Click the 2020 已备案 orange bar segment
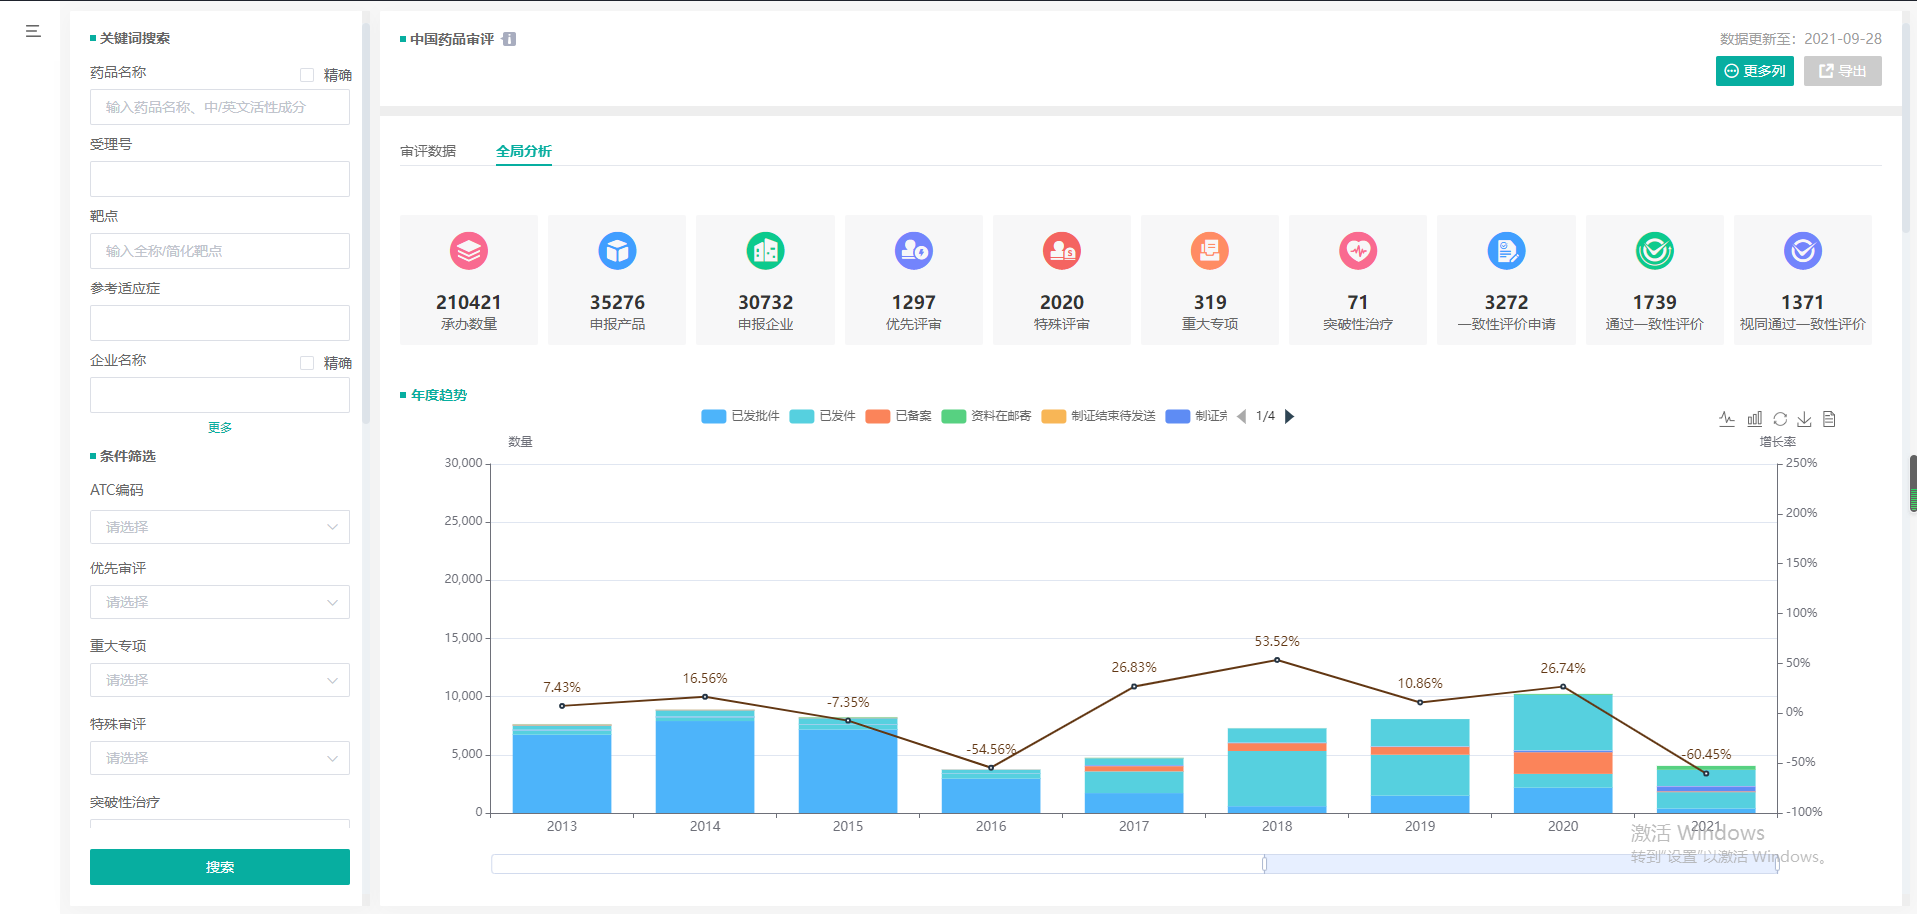1917x914 pixels. click(x=1563, y=762)
